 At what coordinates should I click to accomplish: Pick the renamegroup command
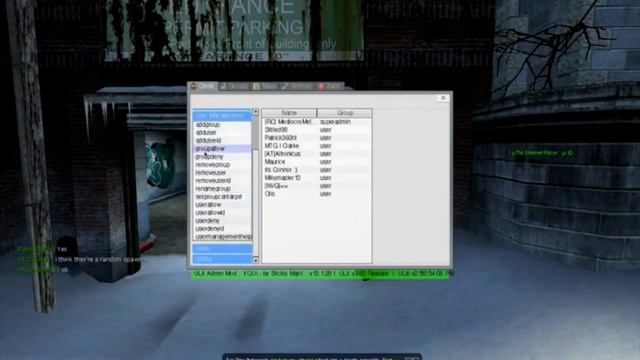point(222,189)
